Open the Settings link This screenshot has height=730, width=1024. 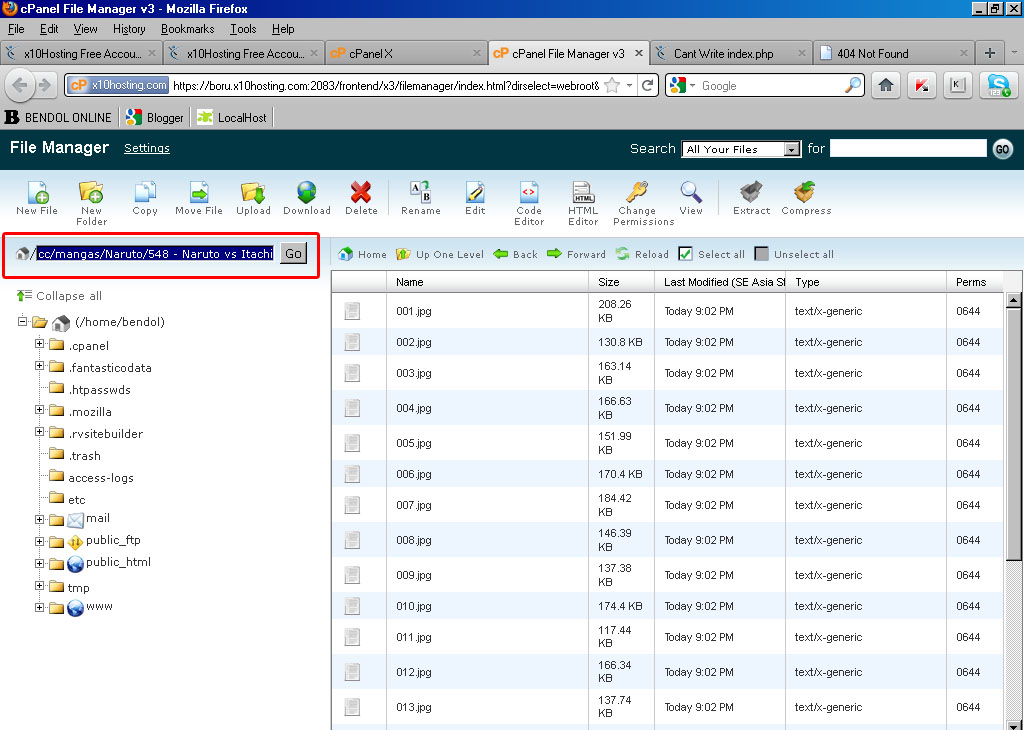pyautogui.click(x=147, y=148)
